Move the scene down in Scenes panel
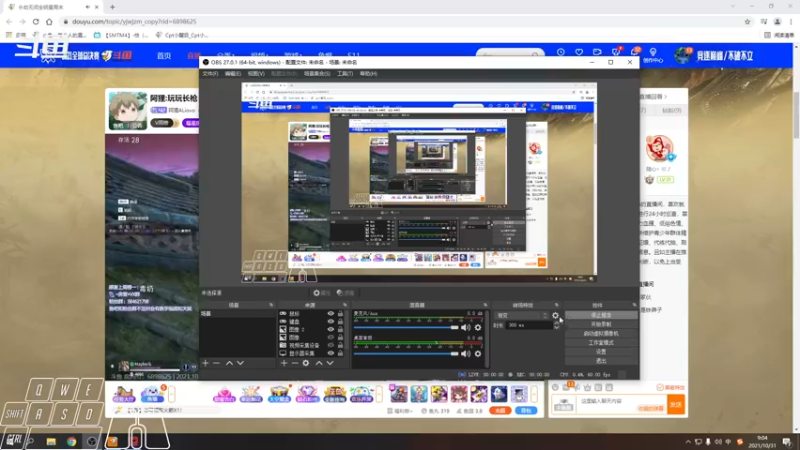The height and width of the screenshot is (450, 800). 240,363
